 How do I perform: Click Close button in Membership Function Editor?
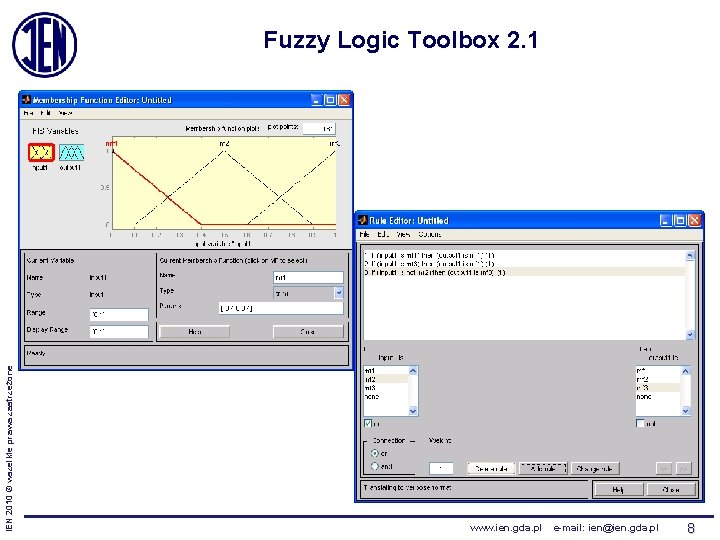click(308, 332)
